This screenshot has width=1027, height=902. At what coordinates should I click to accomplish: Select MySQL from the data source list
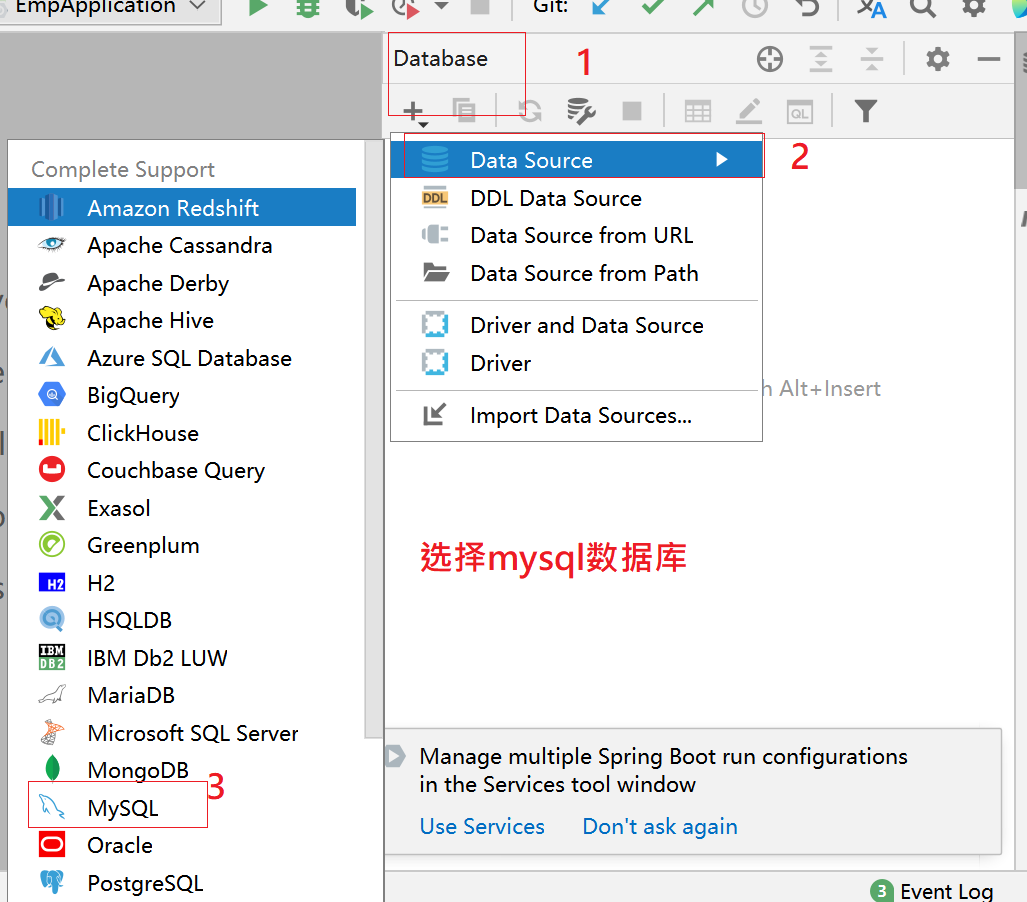pos(122,808)
